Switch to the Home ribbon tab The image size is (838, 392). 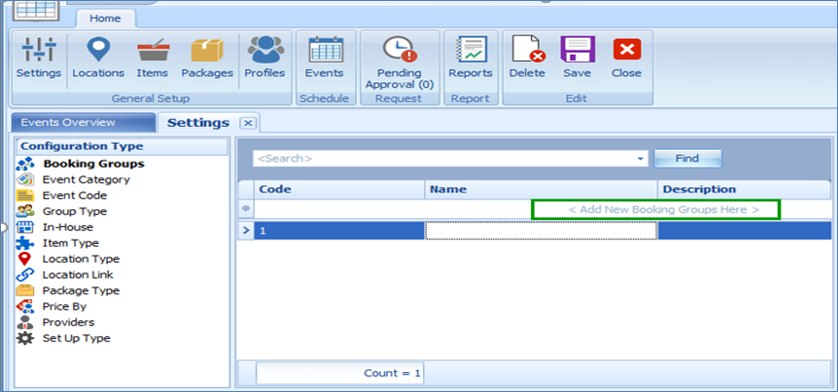click(105, 18)
